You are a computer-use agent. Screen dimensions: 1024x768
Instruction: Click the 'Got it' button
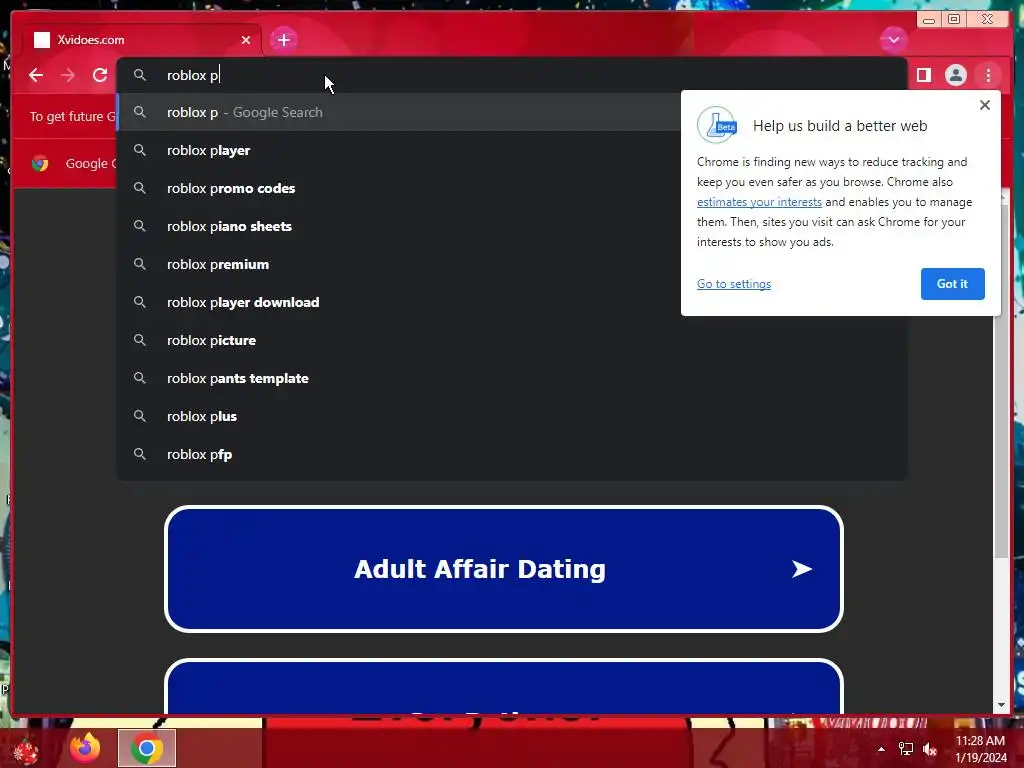pyautogui.click(x=952, y=284)
